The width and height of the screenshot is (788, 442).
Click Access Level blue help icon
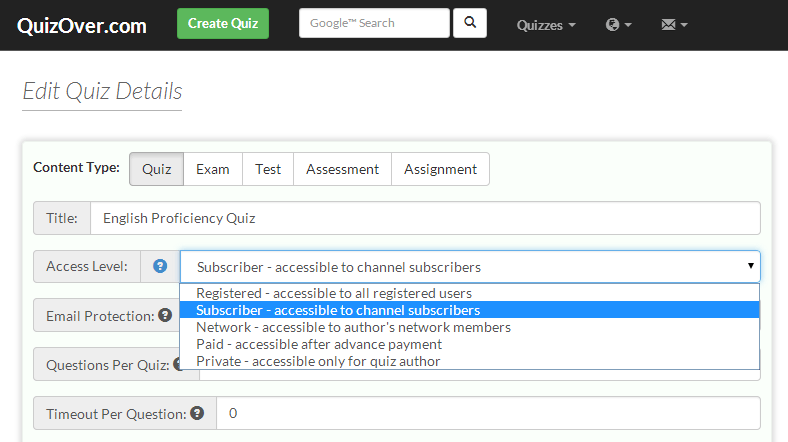tap(160, 266)
